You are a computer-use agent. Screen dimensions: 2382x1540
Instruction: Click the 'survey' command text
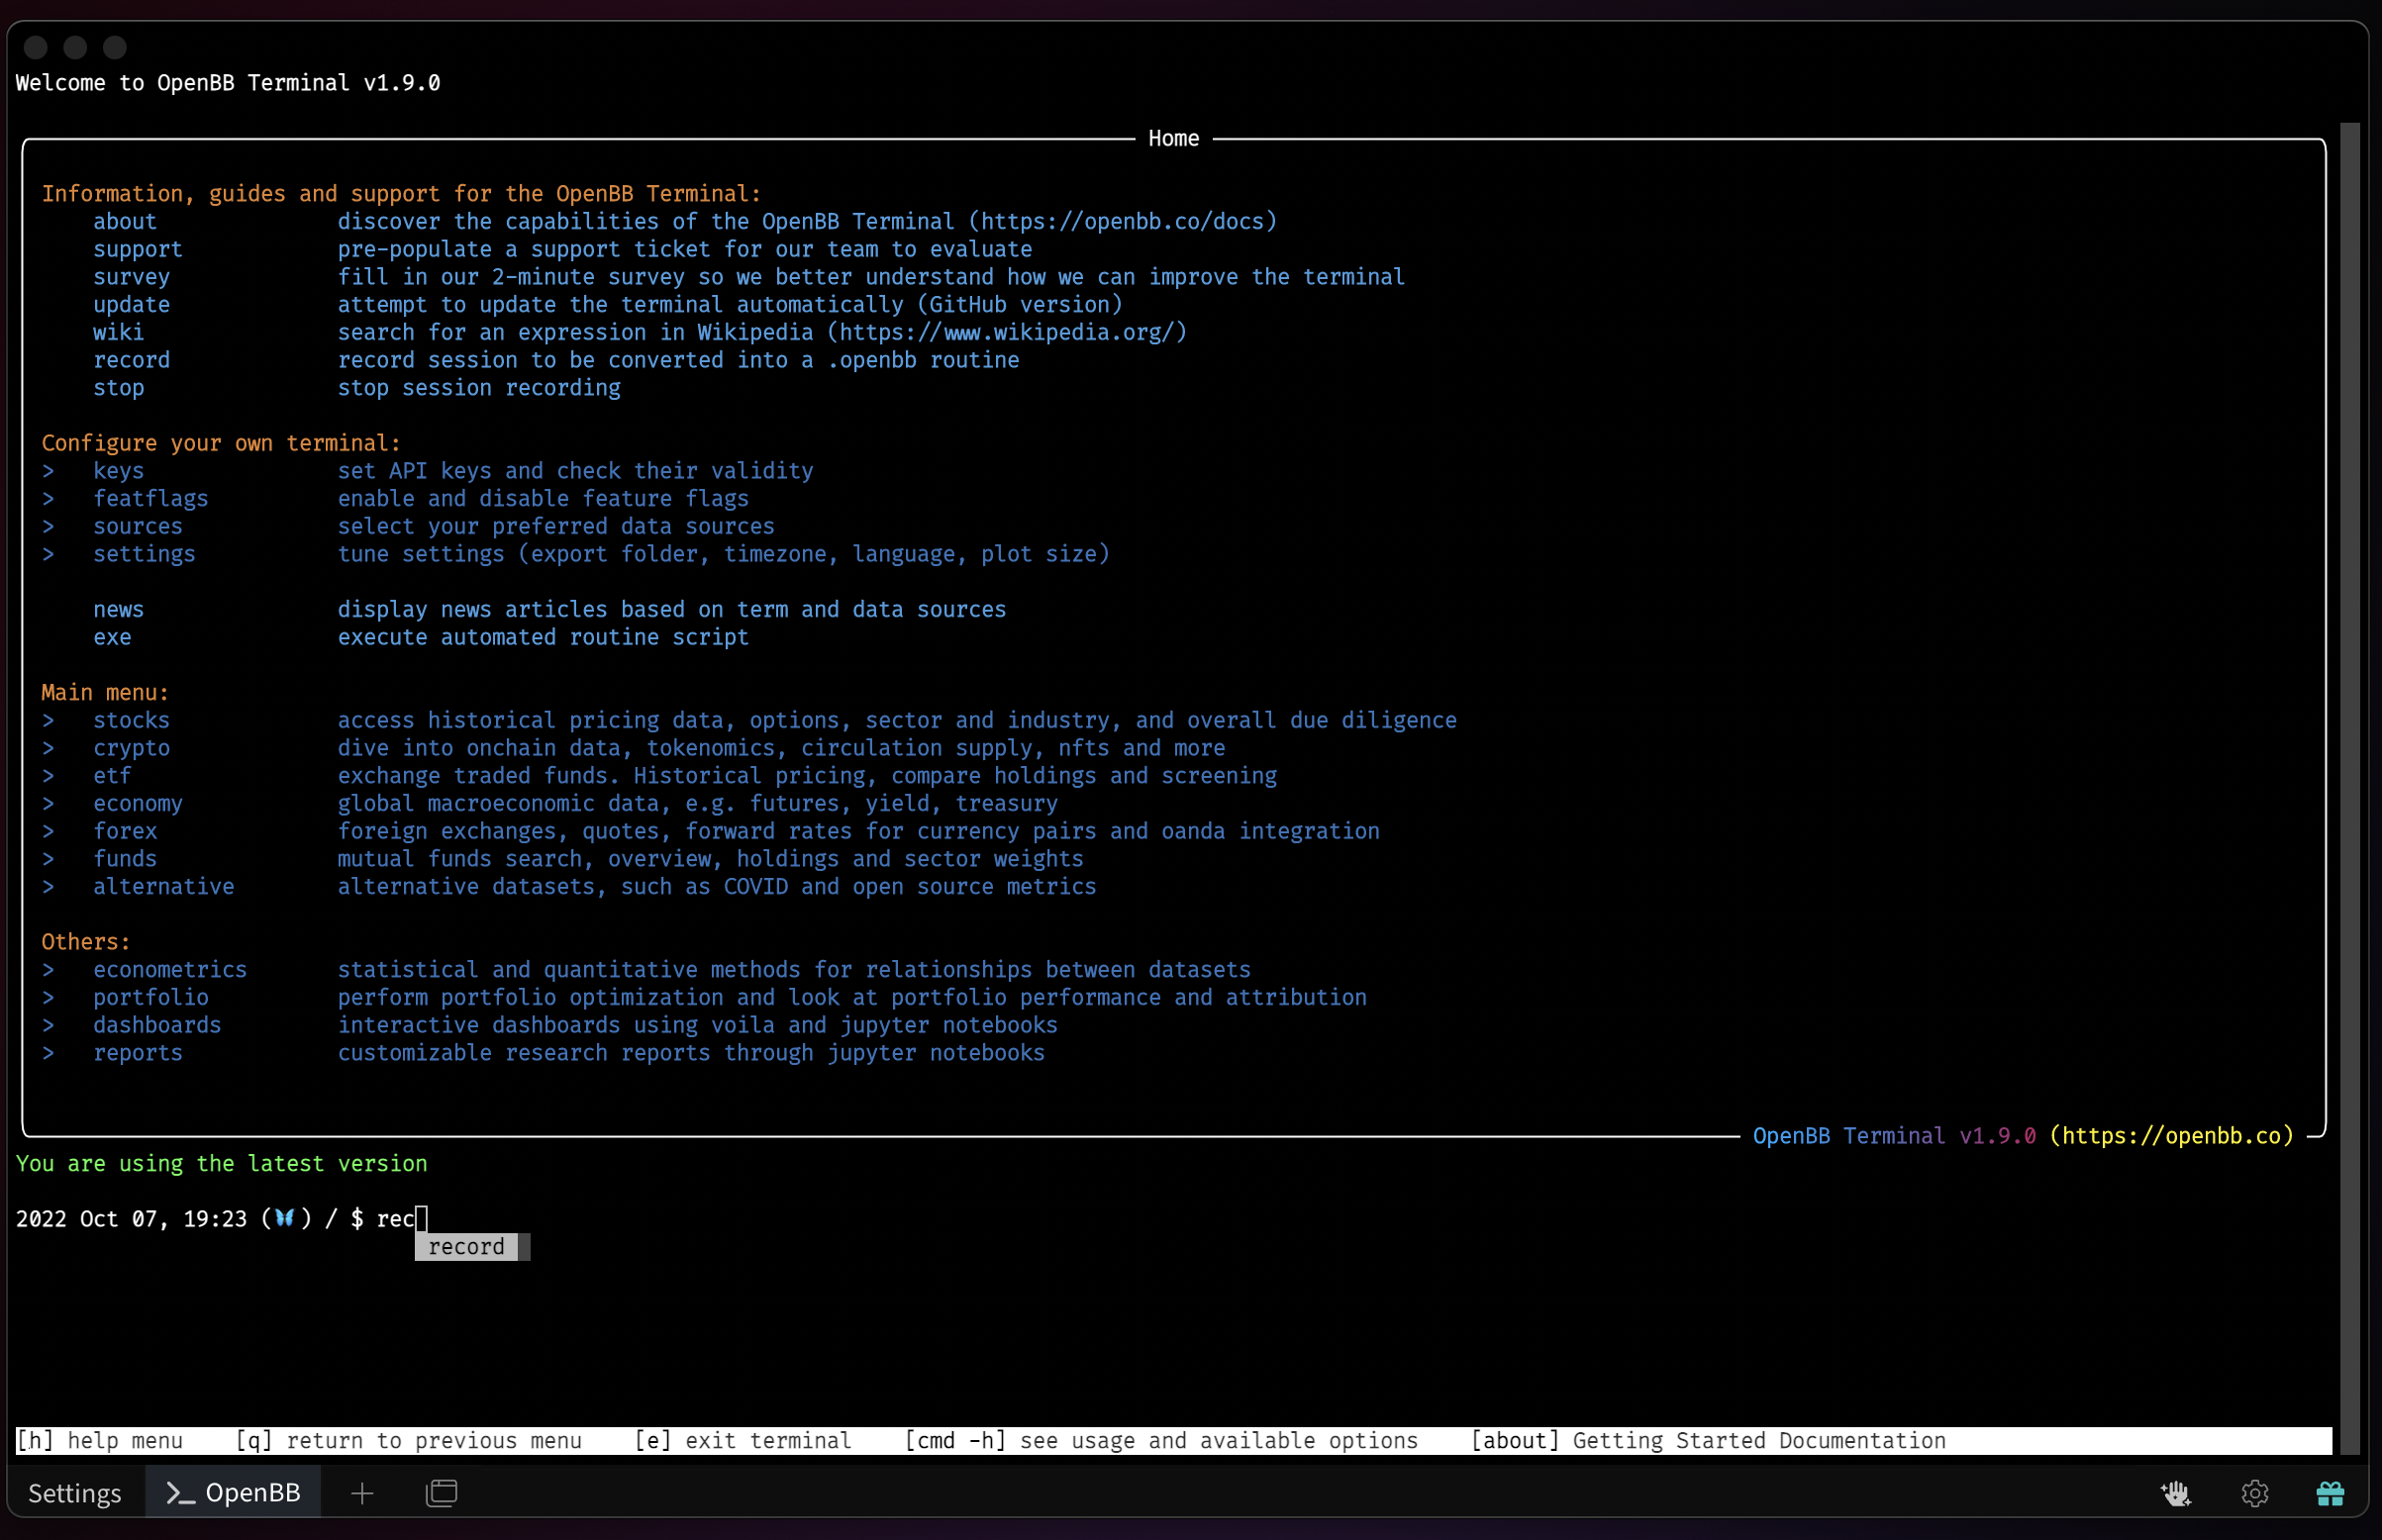coord(132,277)
